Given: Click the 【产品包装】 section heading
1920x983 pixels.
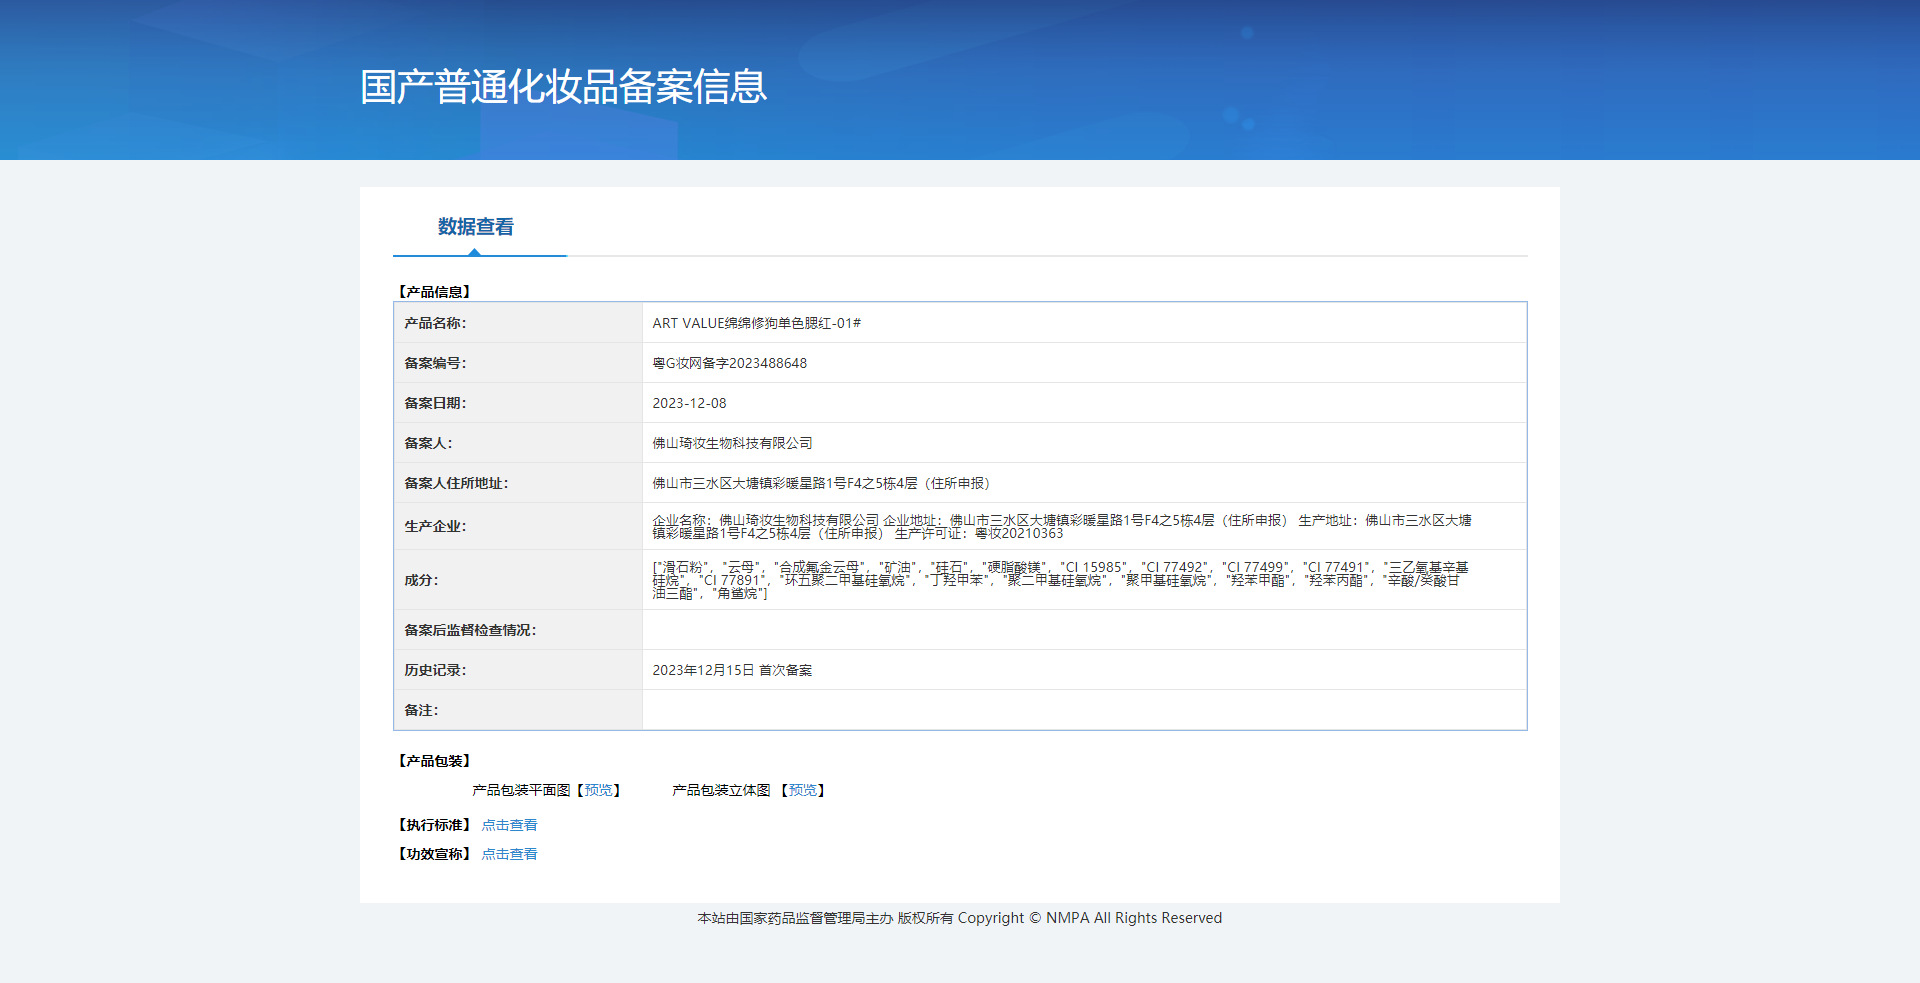Looking at the screenshot, I should (x=434, y=761).
